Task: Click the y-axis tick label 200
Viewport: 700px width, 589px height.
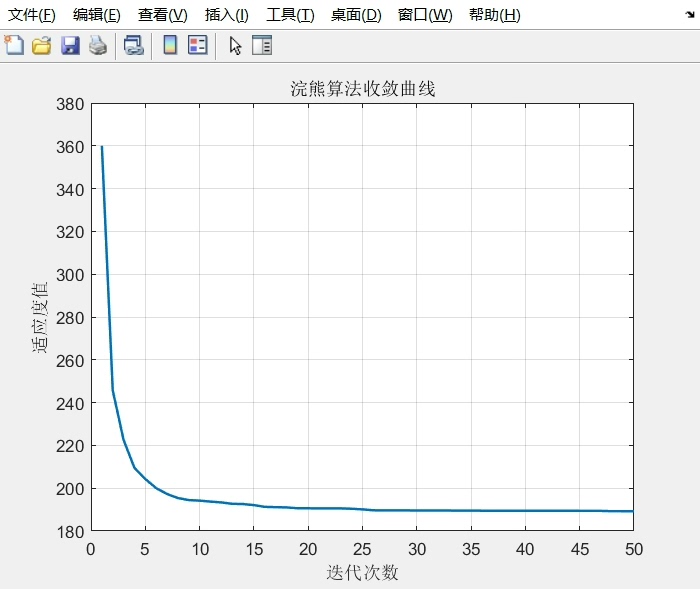Action: [70, 489]
